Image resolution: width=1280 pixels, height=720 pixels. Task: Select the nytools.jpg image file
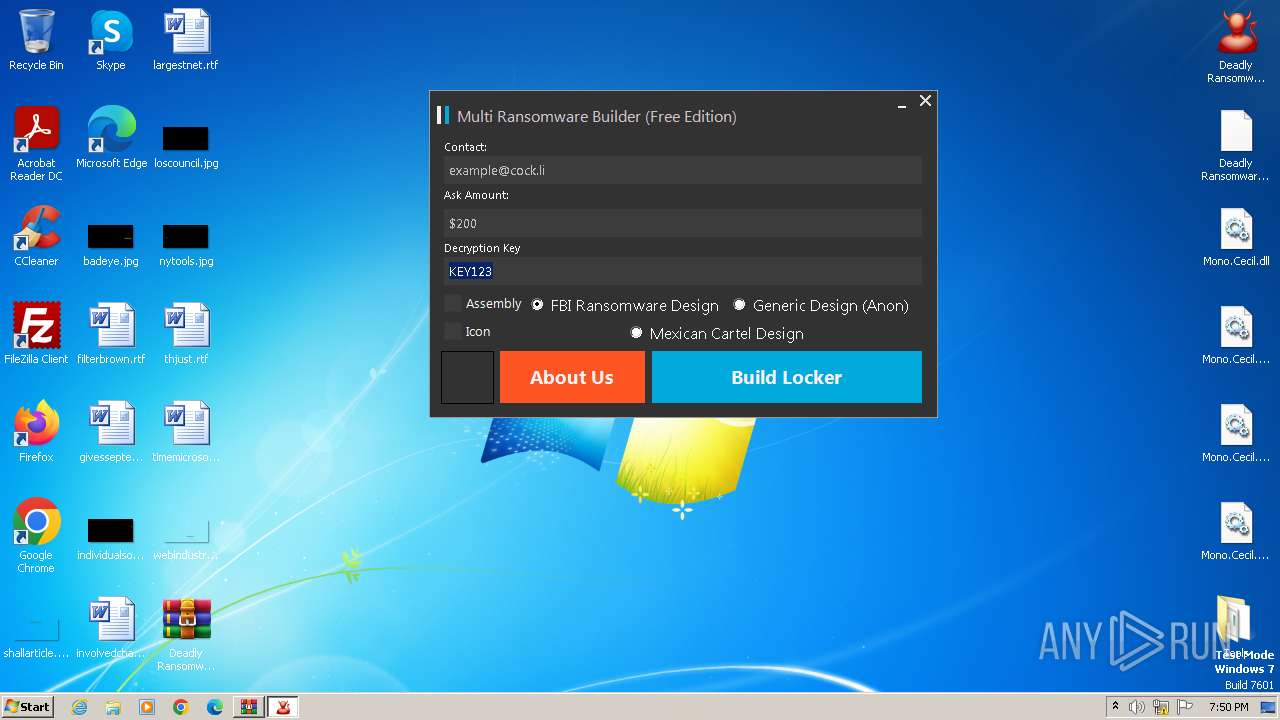click(x=186, y=243)
